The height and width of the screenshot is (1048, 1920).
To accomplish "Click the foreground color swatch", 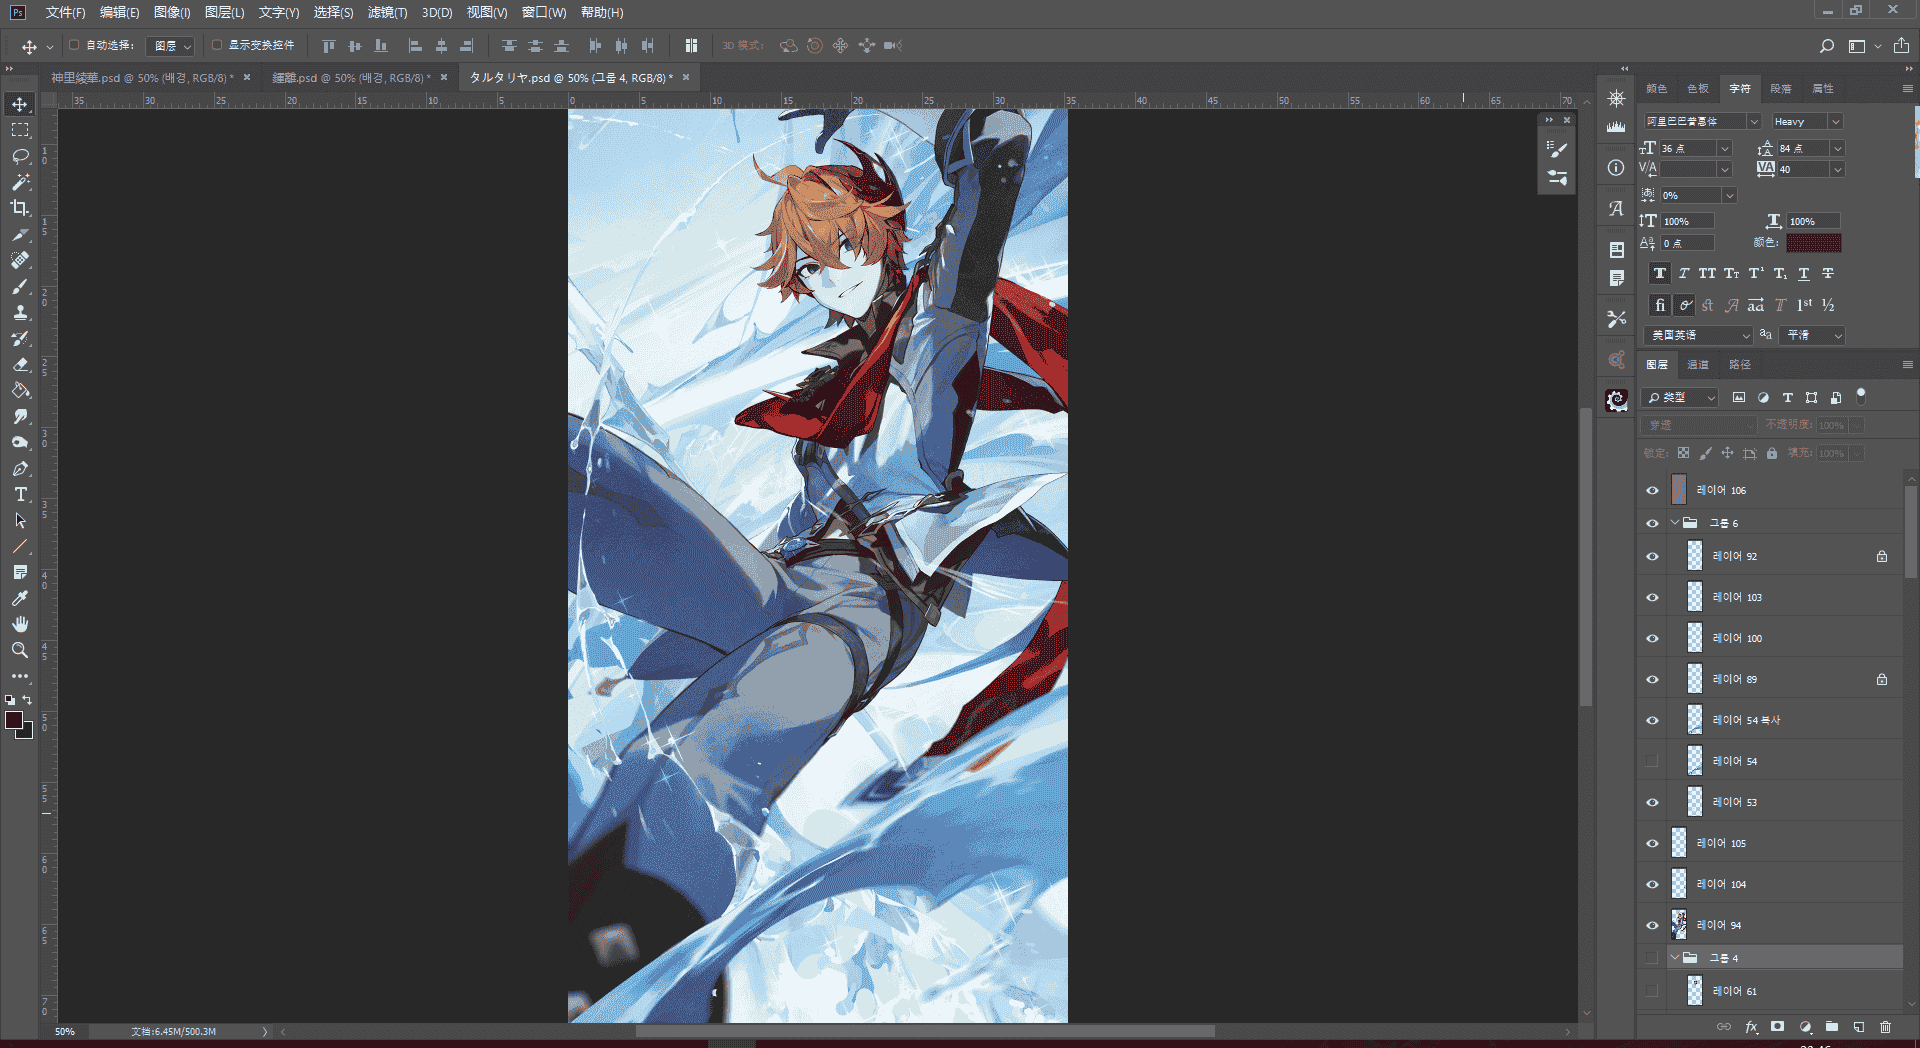I will pos(14,720).
